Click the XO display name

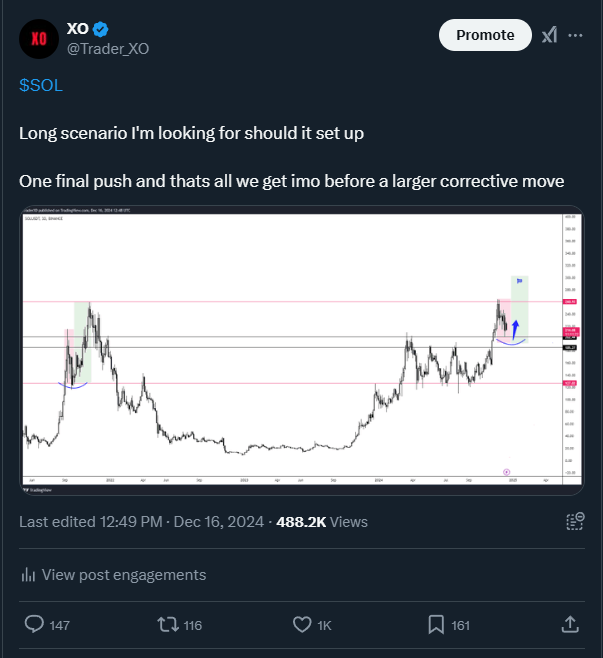[x=78, y=29]
